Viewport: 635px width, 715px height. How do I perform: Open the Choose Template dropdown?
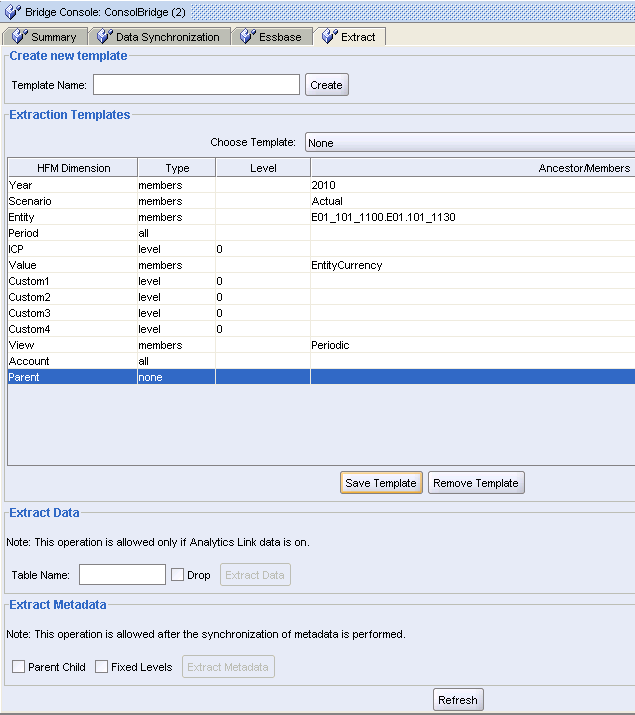(470, 143)
